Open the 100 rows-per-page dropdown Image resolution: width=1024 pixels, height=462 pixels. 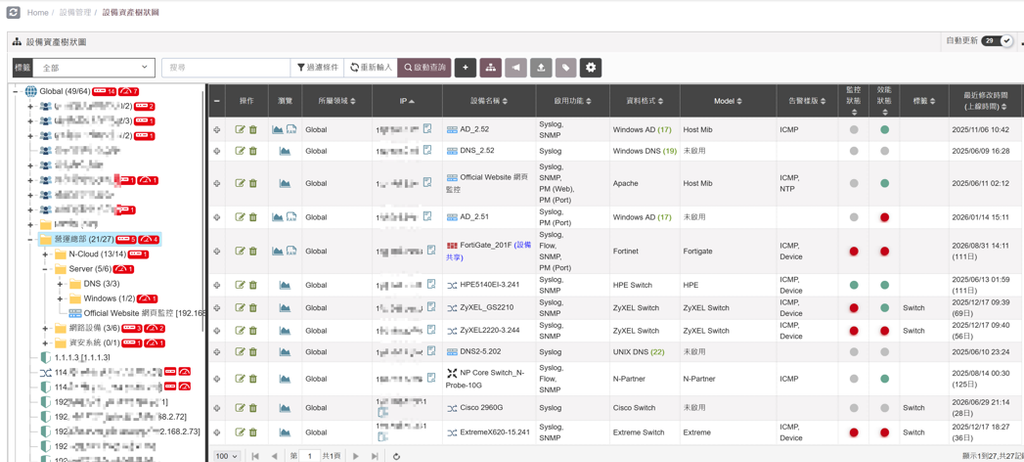[x=227, y=455]
